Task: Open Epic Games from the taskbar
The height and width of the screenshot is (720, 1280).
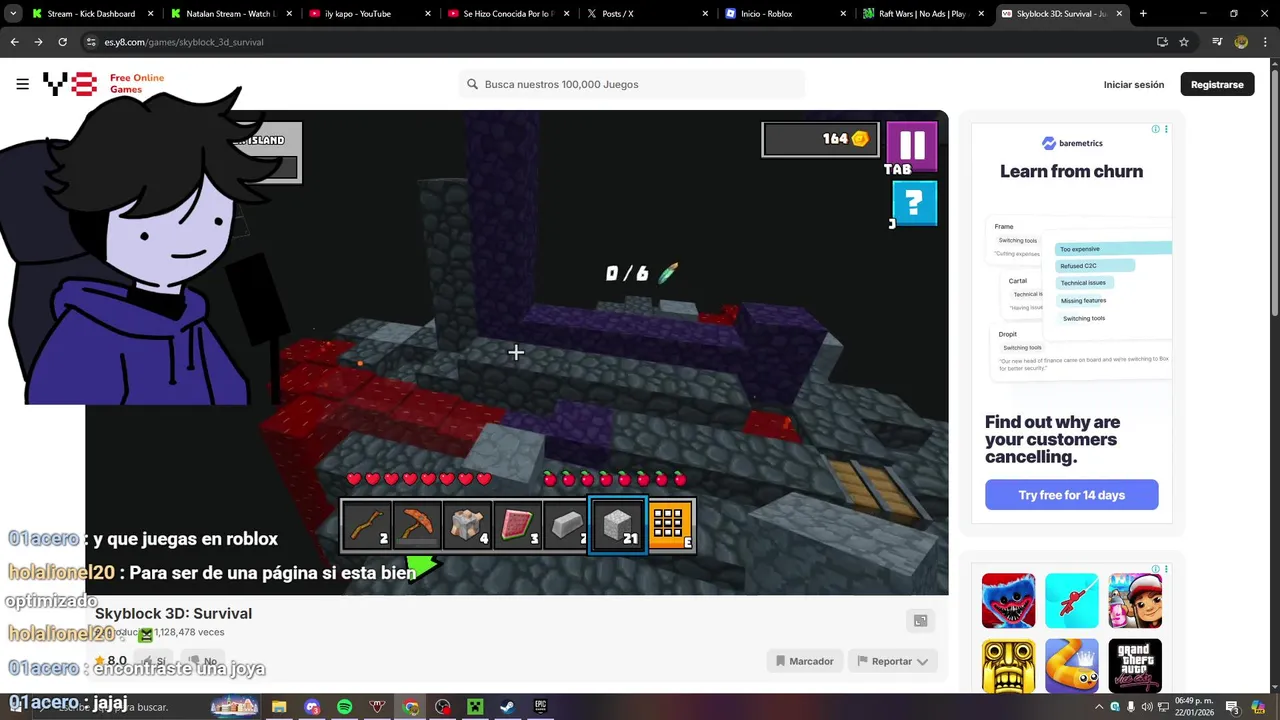Action: pyautogui.click(x=541, y=707)
